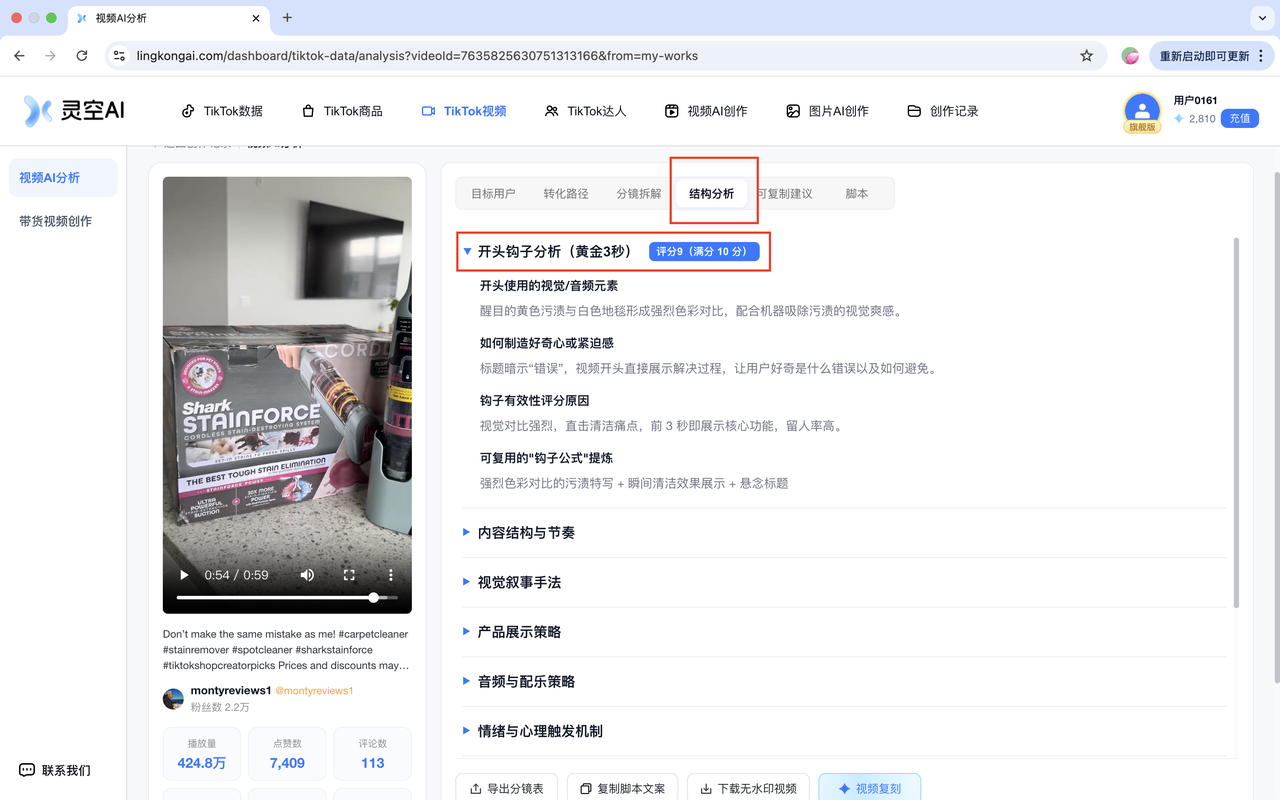Enter video fullscreen mode
The height and width of the screenshot is (800, 1280).
349,575
